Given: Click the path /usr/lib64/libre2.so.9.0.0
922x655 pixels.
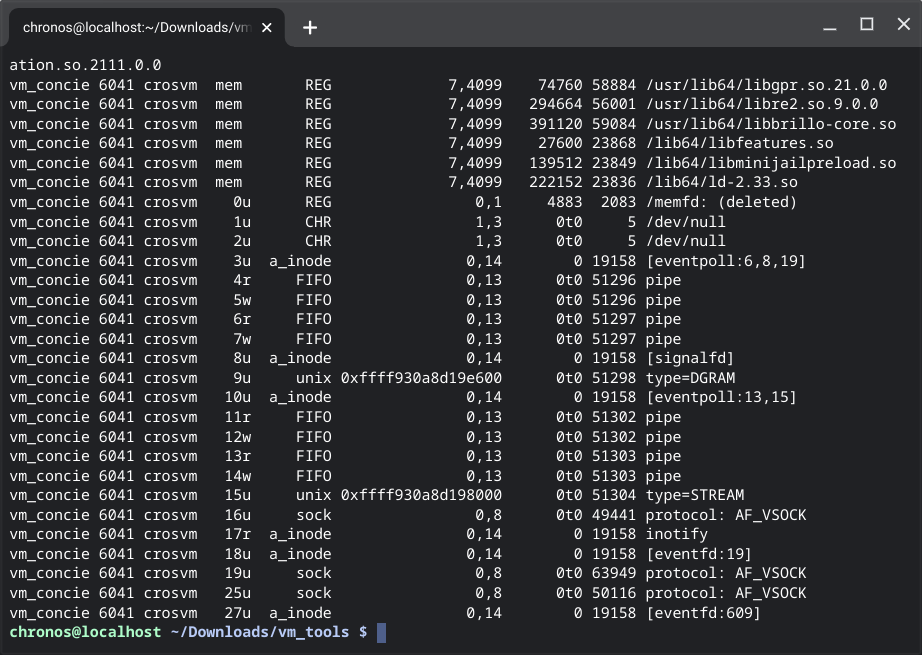Looking at the screenshot, I should tap(762, 105).
